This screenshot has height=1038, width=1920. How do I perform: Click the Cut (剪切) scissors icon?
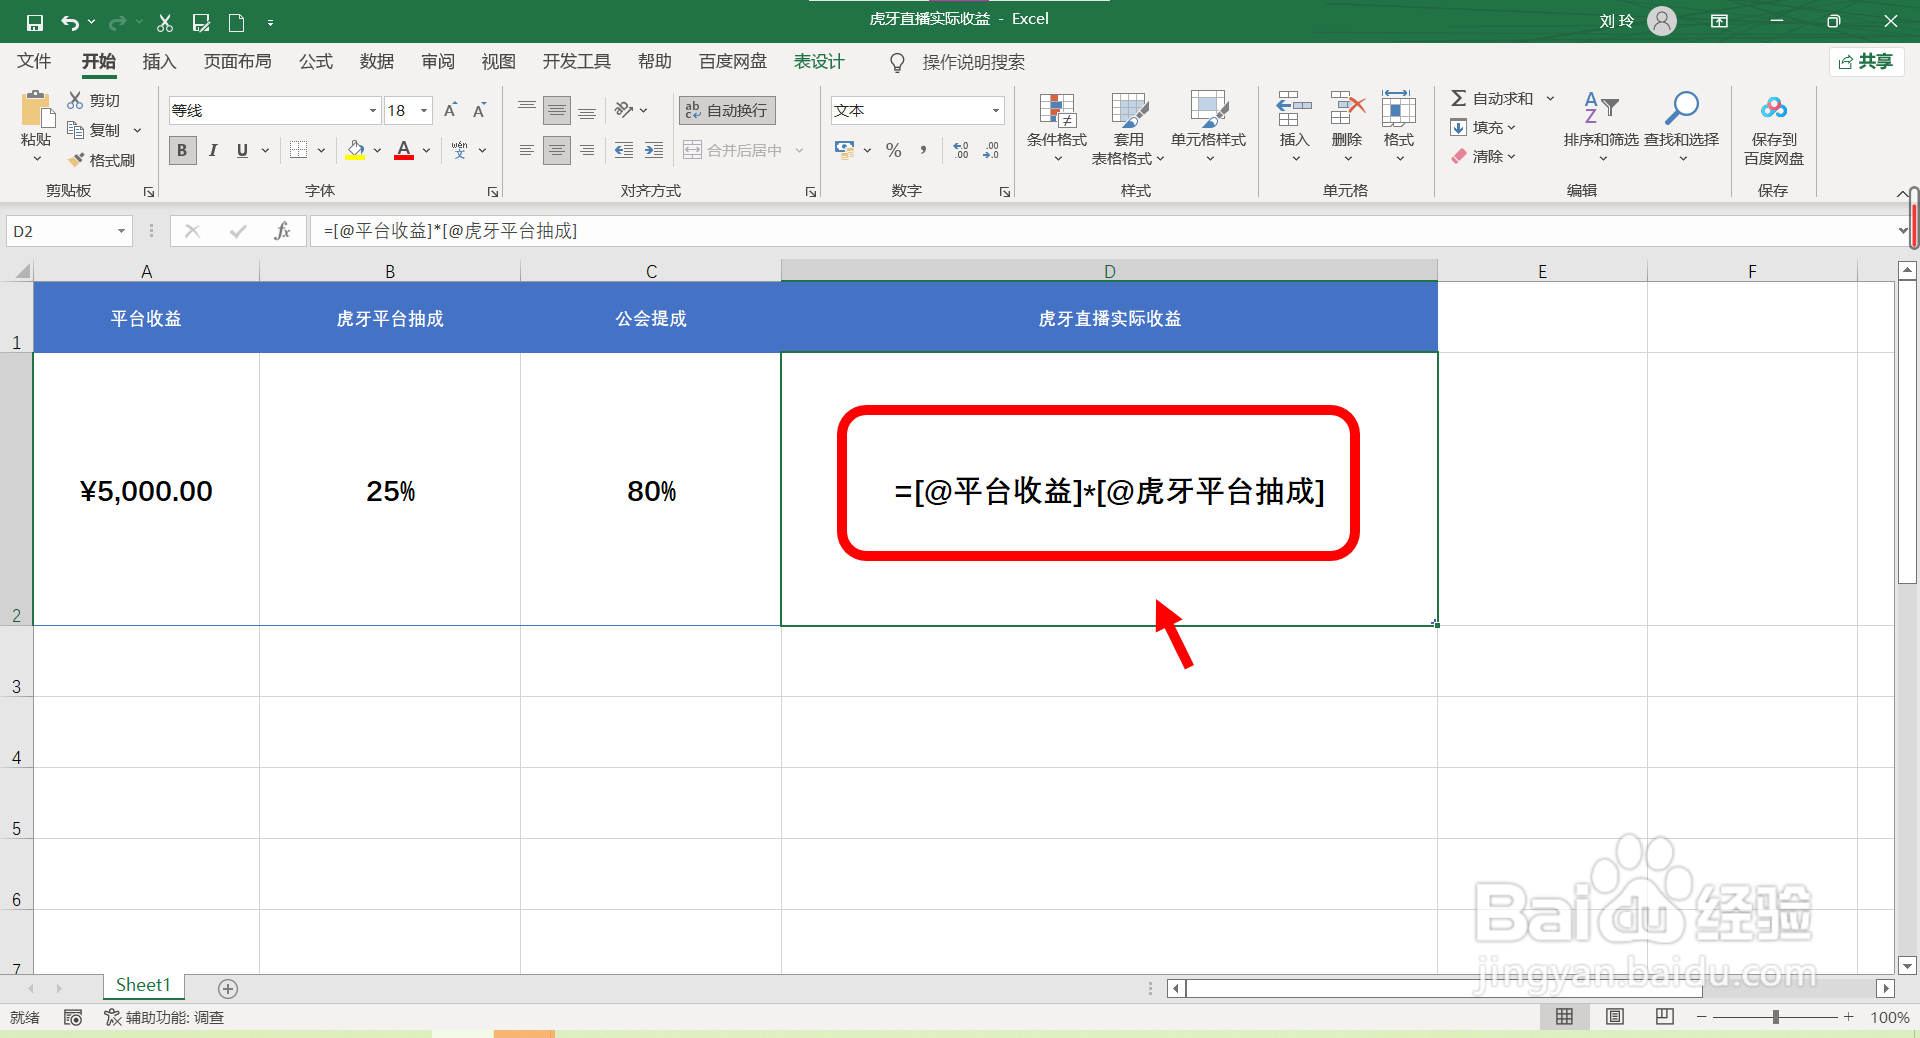75,100
